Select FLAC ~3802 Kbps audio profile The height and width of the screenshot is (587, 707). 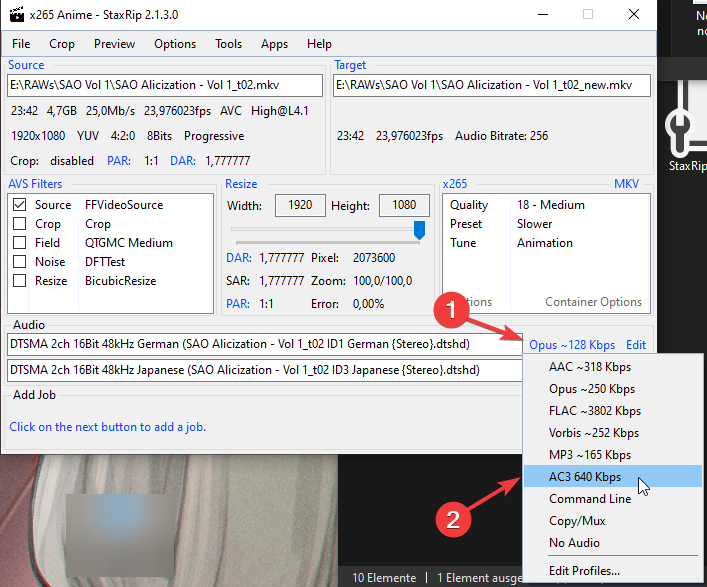point(613,411)
